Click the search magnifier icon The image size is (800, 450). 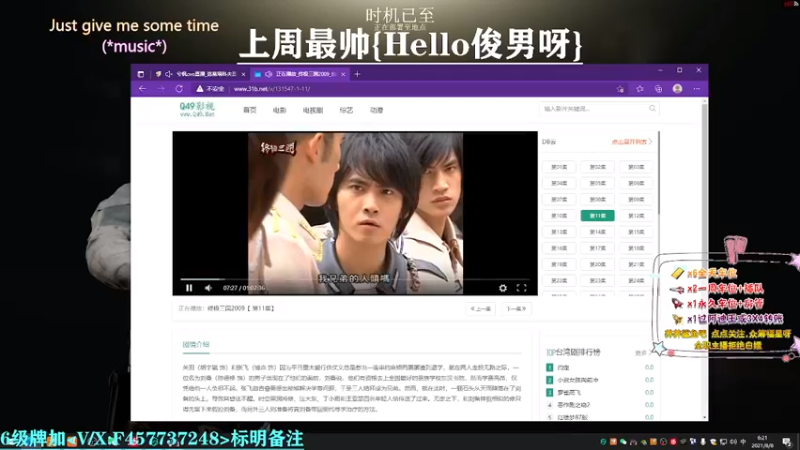pos(652,108)
